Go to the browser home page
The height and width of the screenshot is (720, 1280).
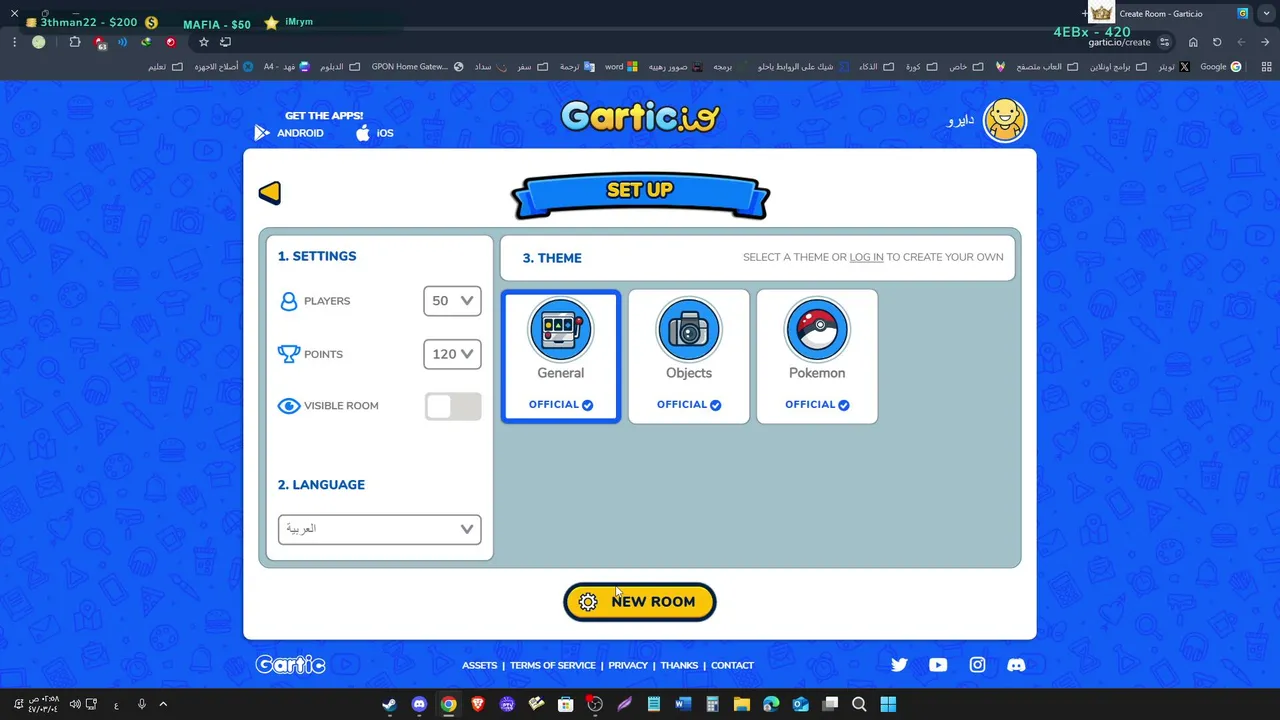tap(1193, 42)
